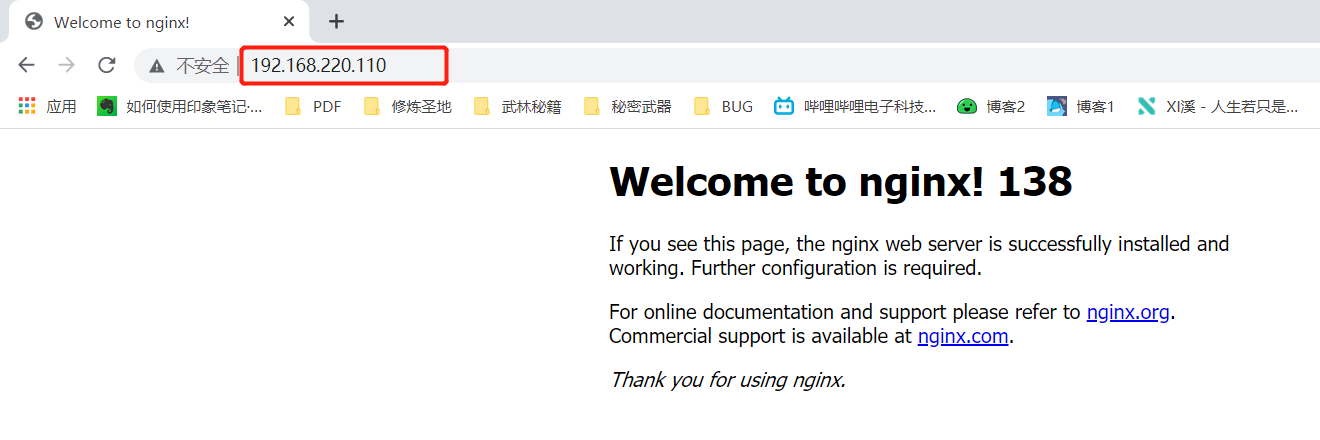The height and width of the screenshot is (440, 1320).
Task: Open the 博客1 bookmark
Action: click(x=1081, y=106)
